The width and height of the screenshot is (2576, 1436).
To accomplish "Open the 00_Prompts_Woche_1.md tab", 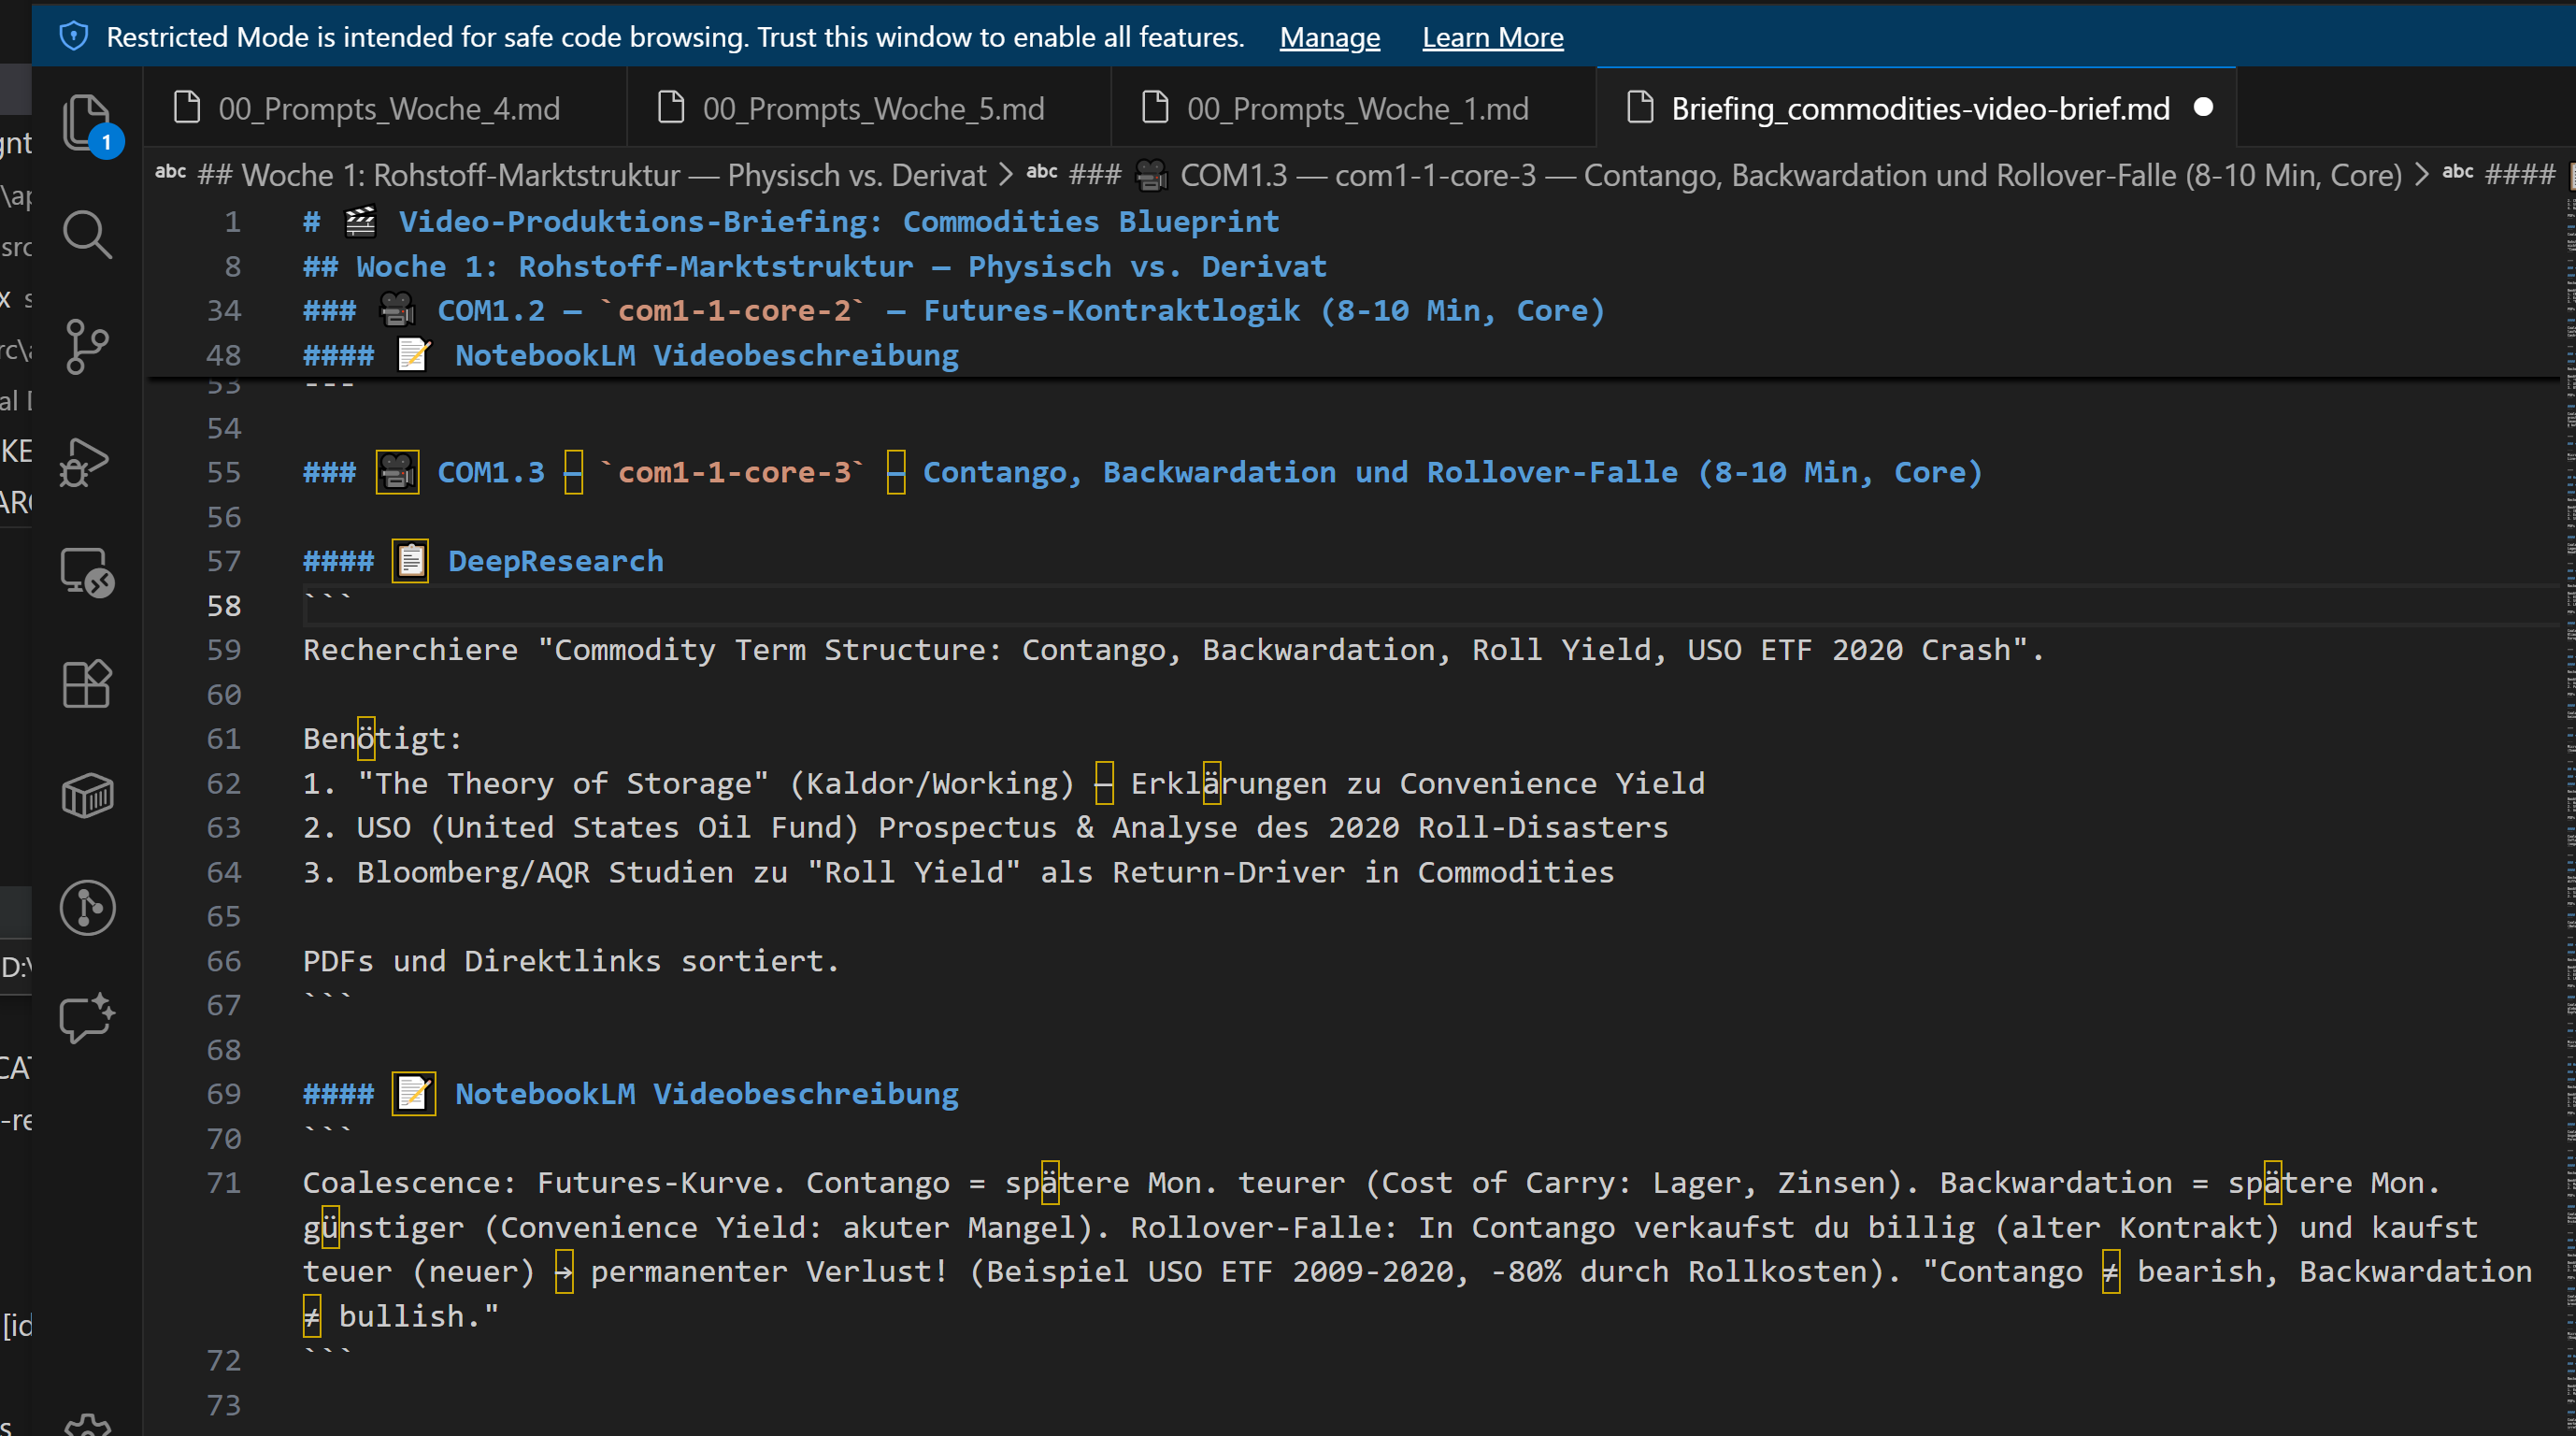I will pos(1356,108).
